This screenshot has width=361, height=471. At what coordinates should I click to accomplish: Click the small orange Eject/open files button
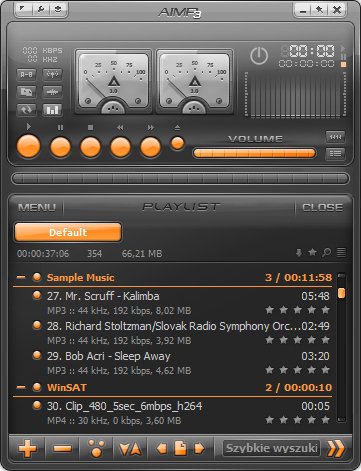[x=177, y=143]
